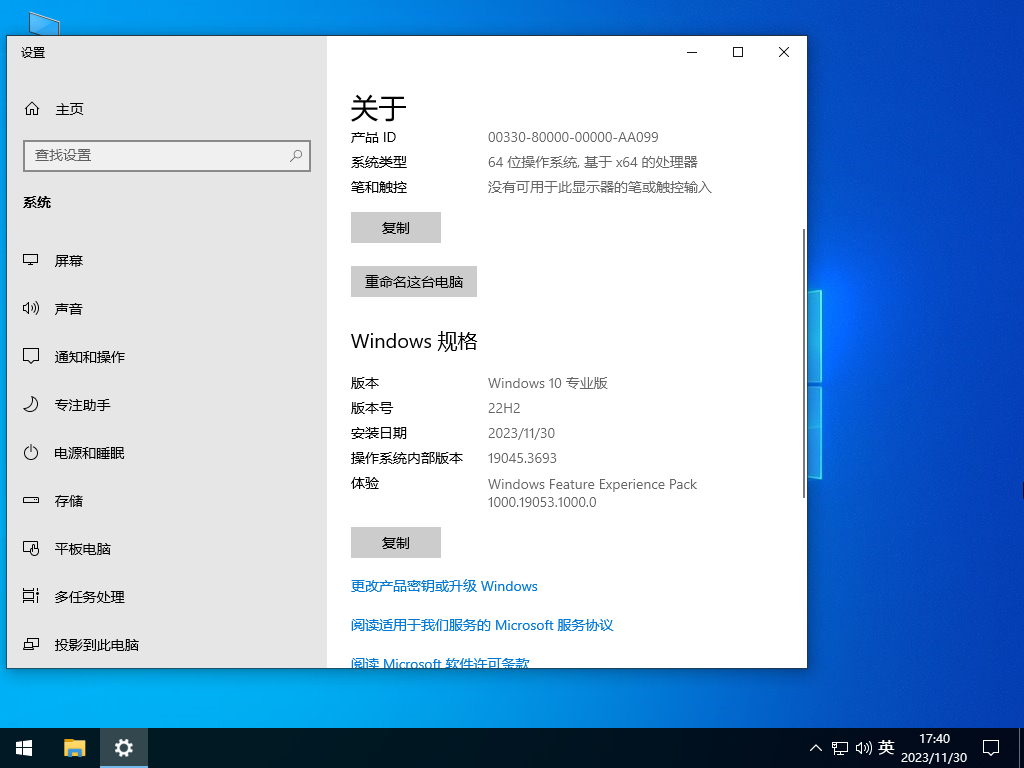Return to Settings home page
1024x768 pixels.
[x=60, y=108]
